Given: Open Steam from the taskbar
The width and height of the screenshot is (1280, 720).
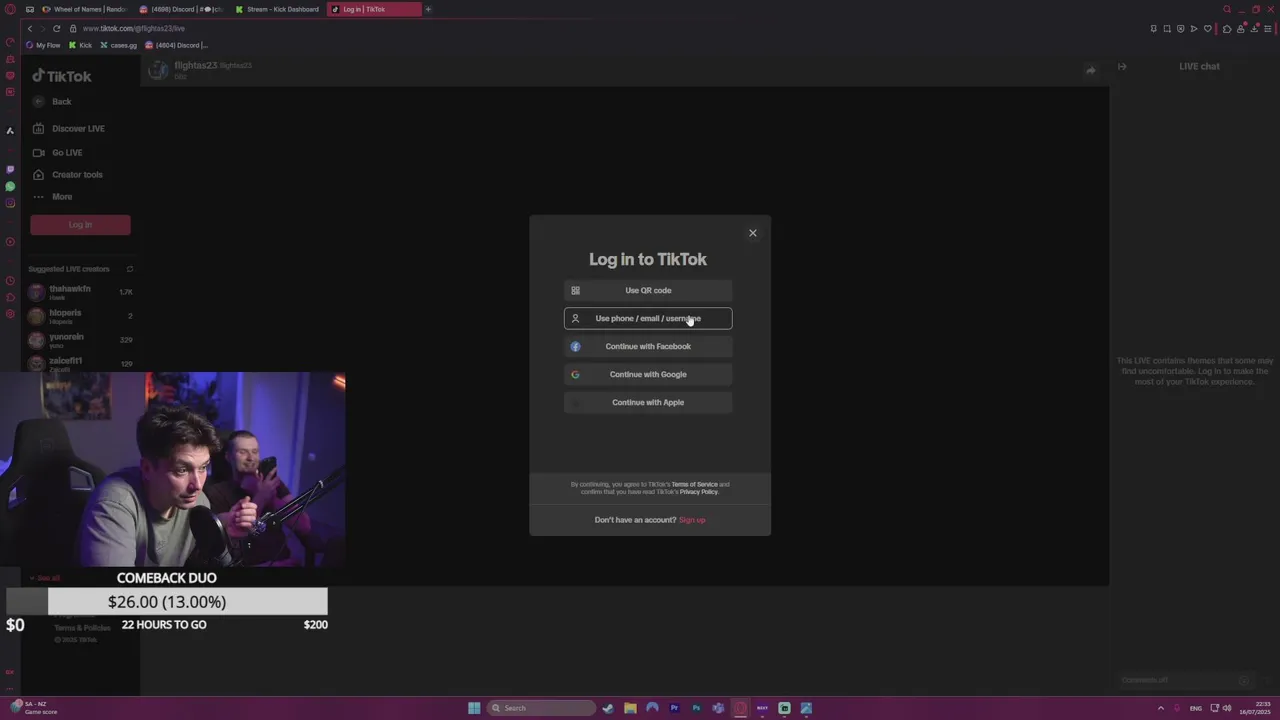Looking at the screenshot, I should coord(607,708).
